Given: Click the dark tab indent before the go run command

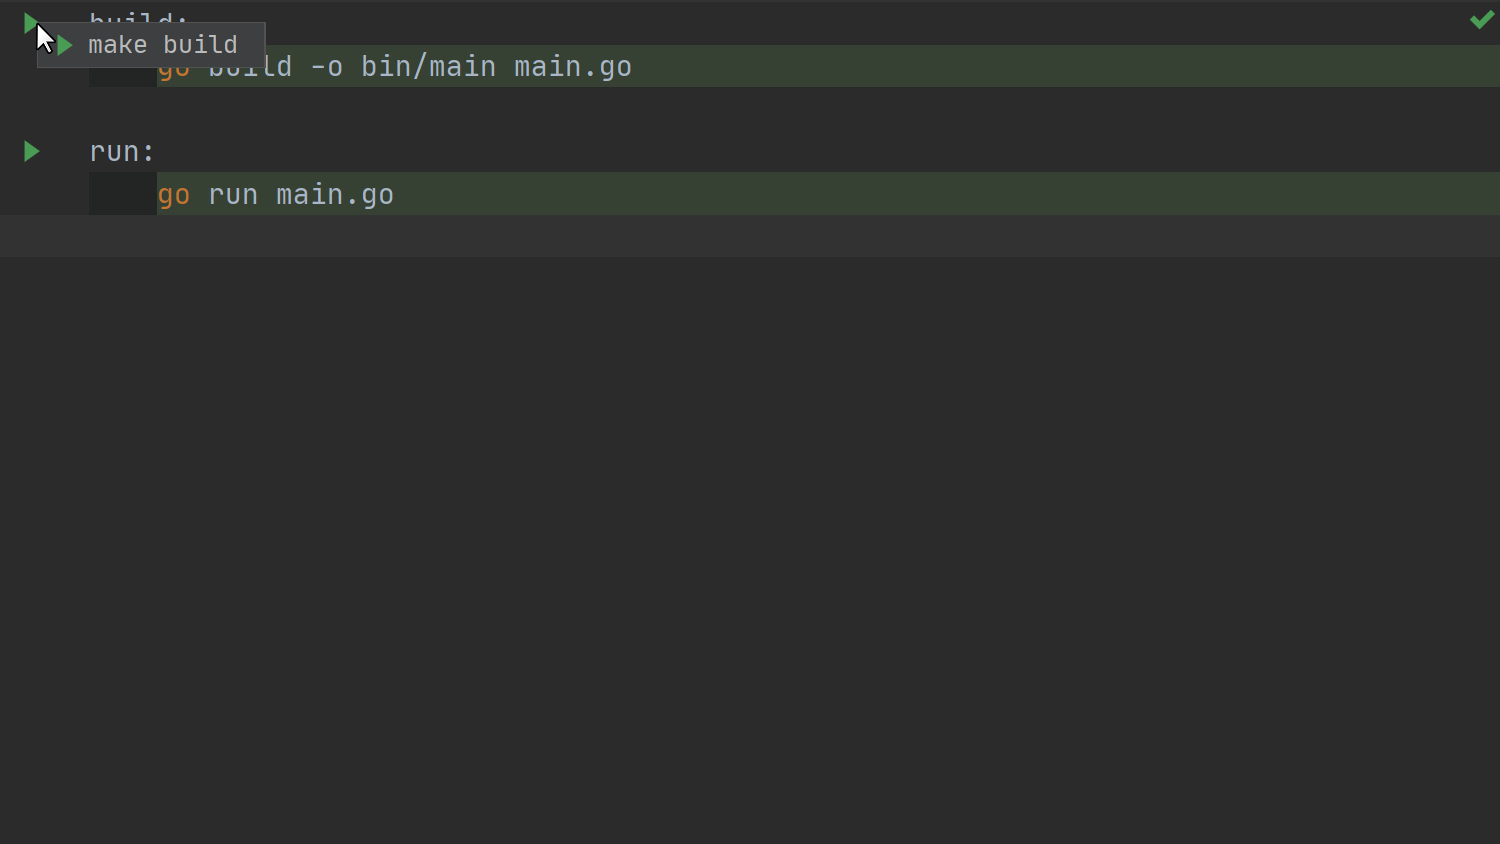Looking at the screenshot, I should coord(122,194).
